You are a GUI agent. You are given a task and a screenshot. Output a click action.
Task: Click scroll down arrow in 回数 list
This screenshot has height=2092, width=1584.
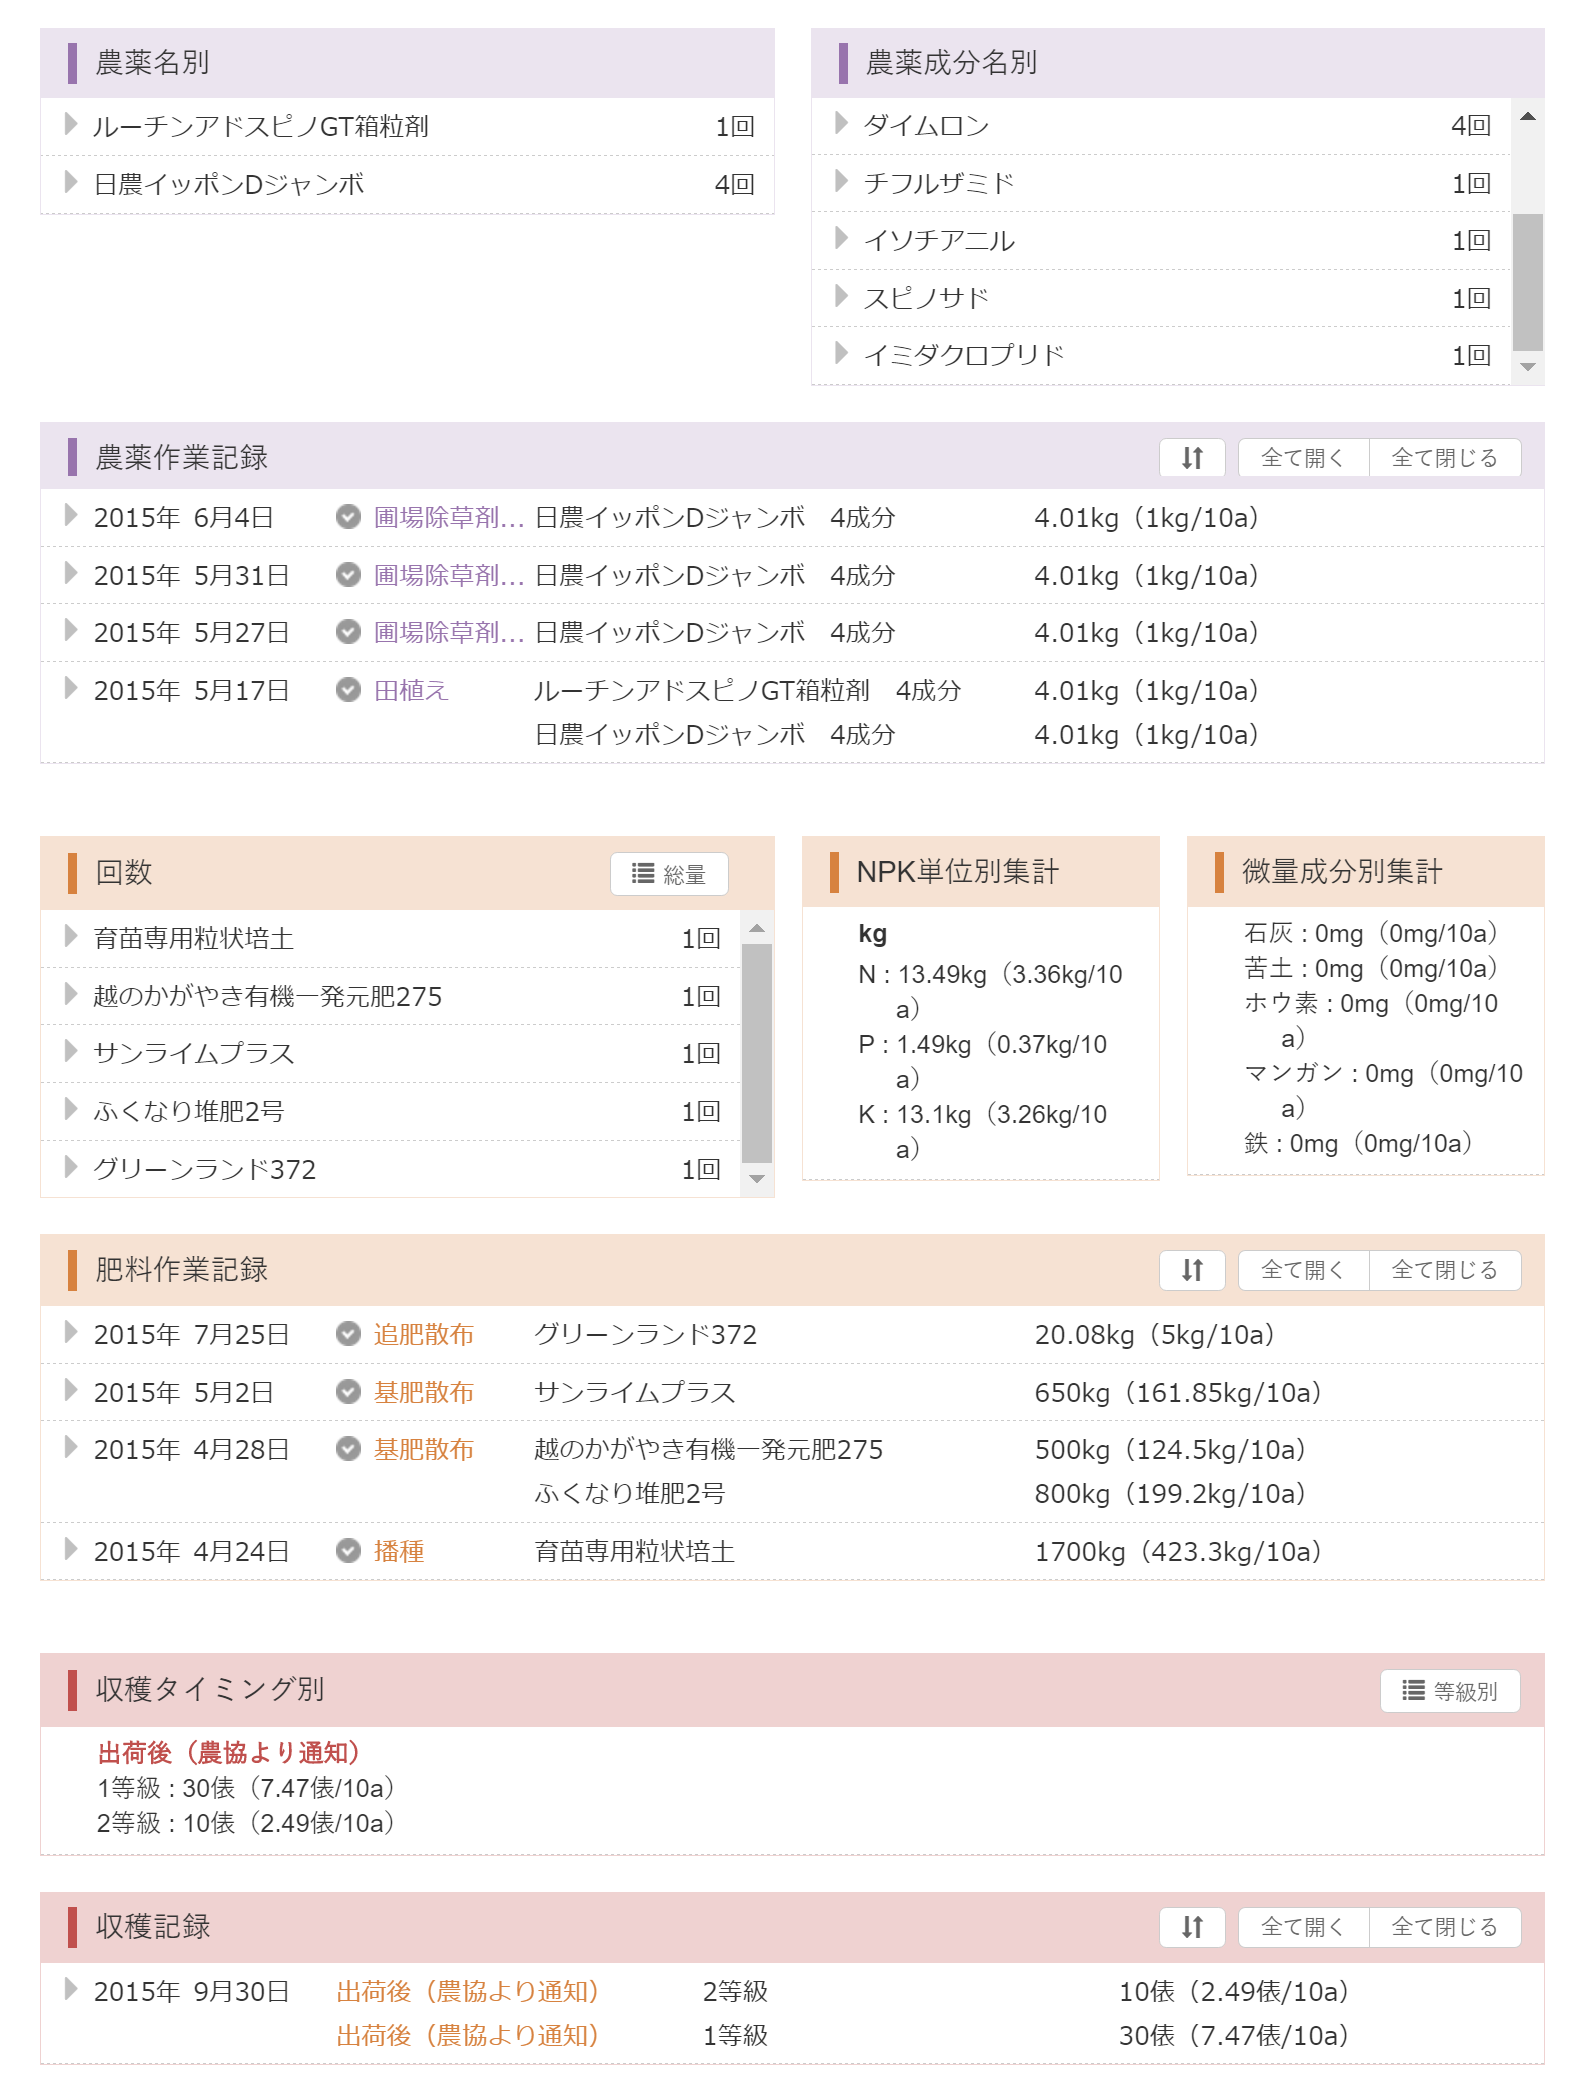[757, 1179]
